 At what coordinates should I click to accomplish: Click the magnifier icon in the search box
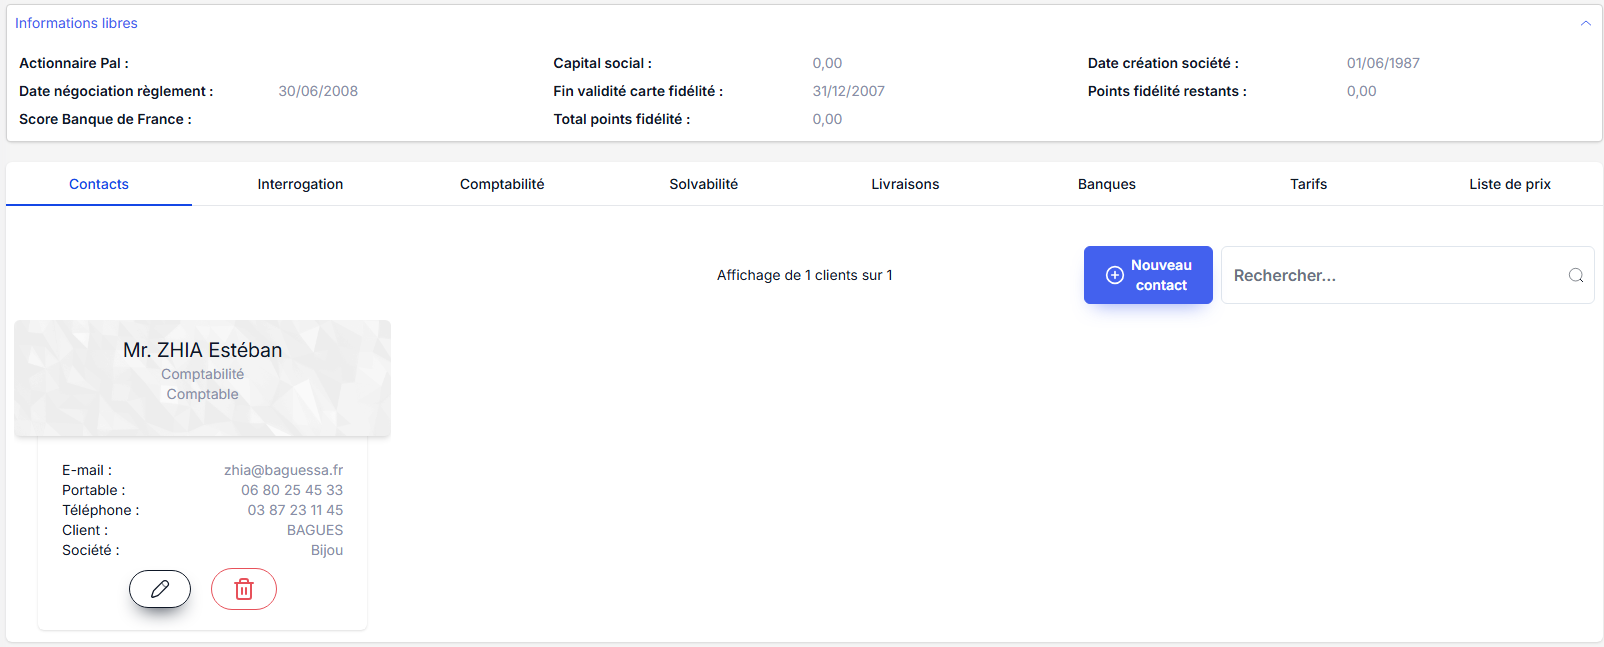[1575, 275]
